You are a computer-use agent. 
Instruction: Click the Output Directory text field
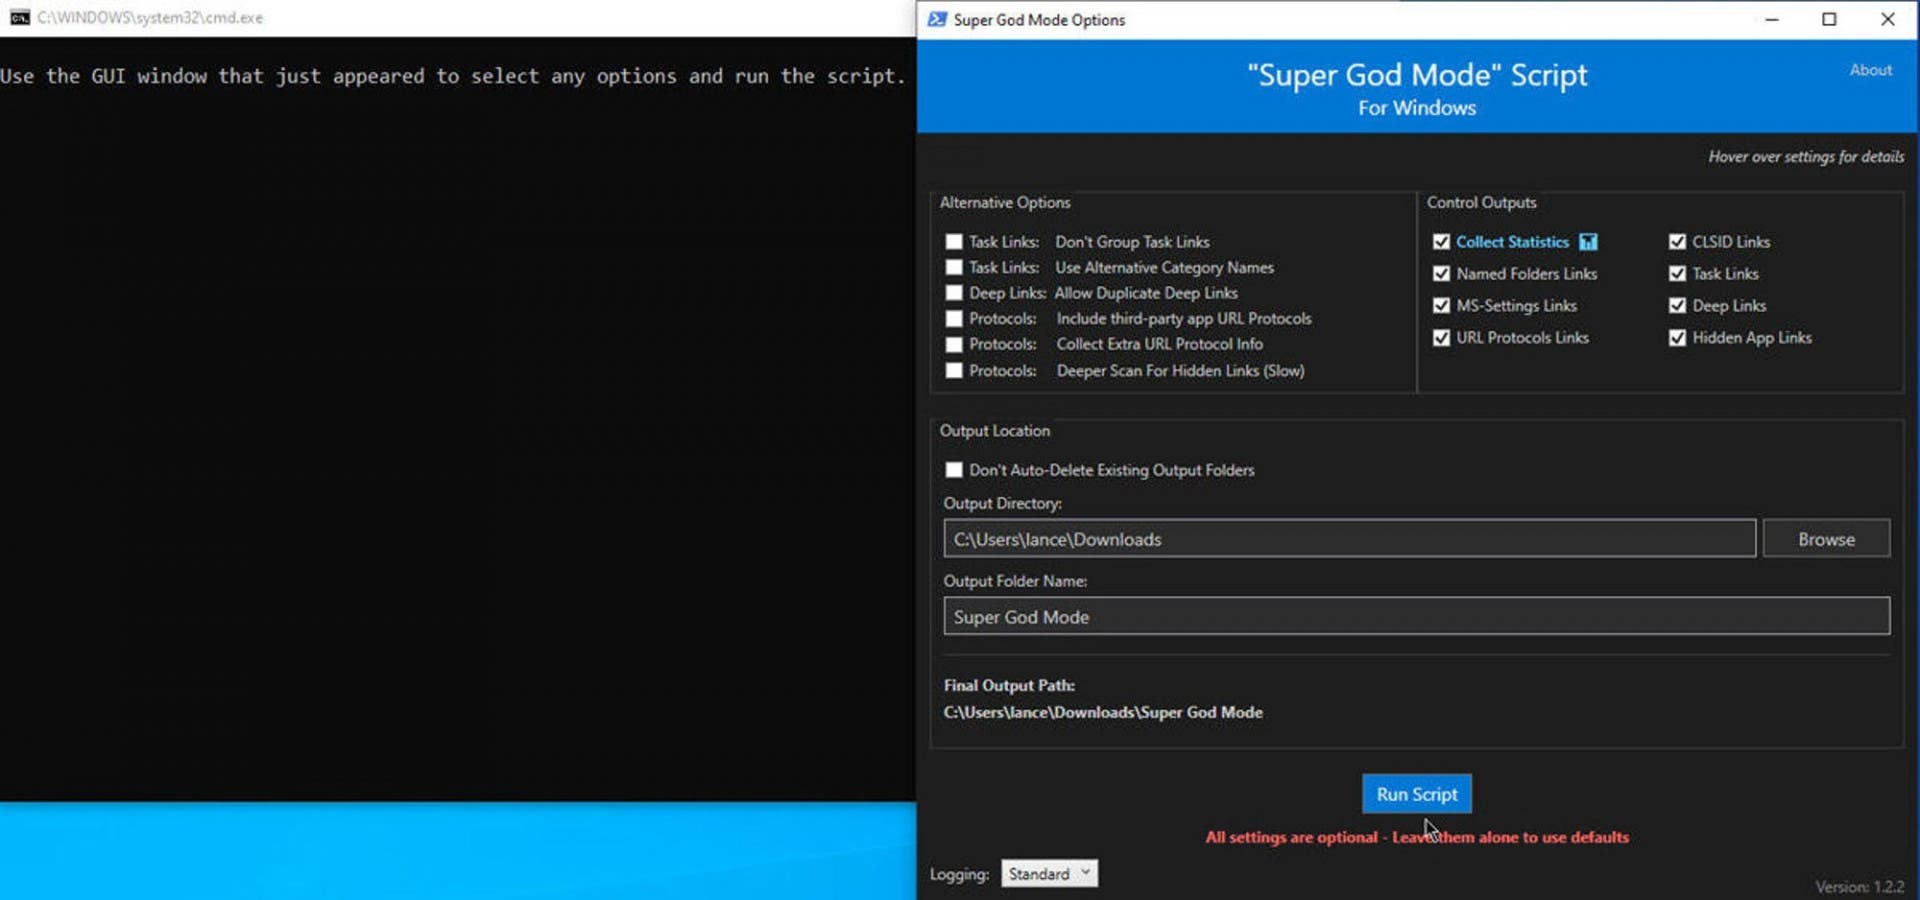click(1349, 539)
